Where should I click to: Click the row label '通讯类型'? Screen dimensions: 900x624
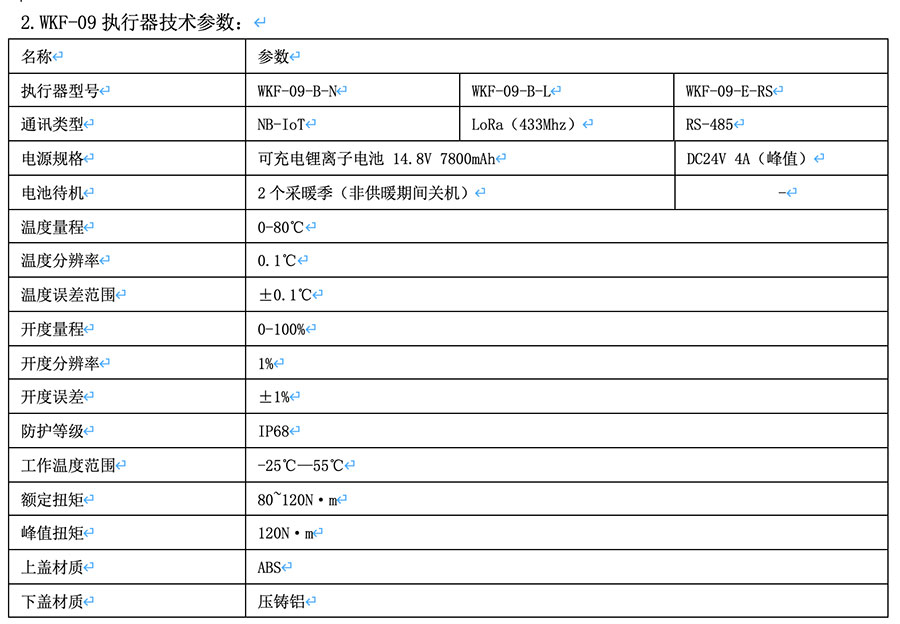coord(52,124)
